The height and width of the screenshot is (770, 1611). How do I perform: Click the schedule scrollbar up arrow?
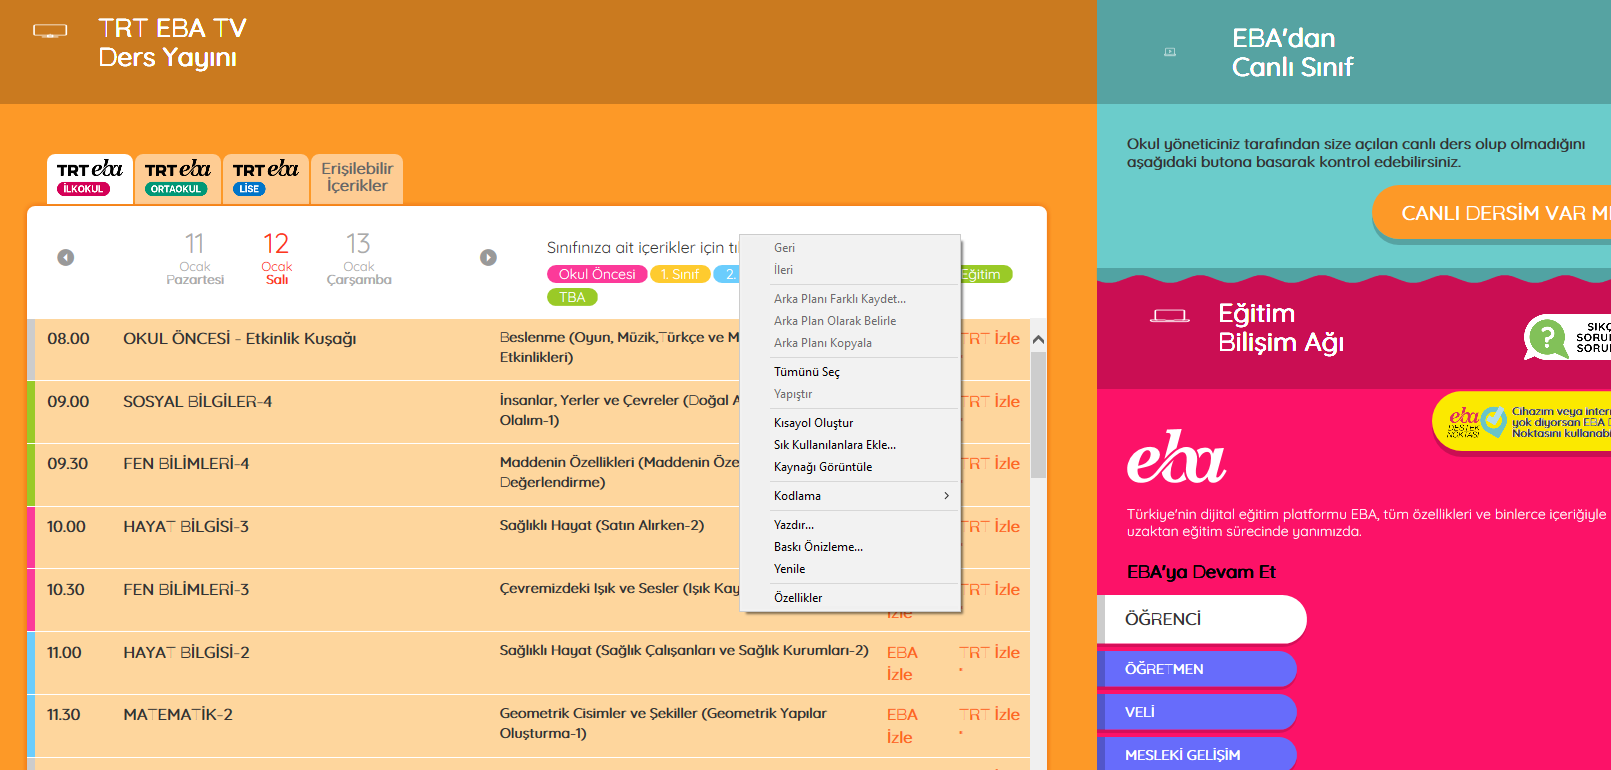click(x=1038, y=340)
